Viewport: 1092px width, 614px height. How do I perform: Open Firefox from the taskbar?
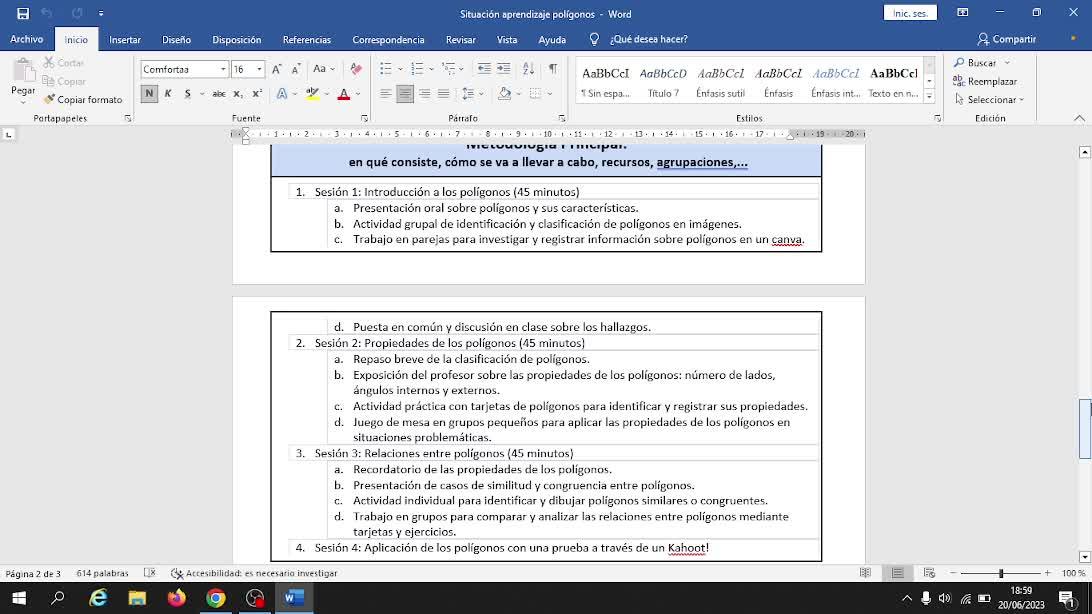coord(177,598)
